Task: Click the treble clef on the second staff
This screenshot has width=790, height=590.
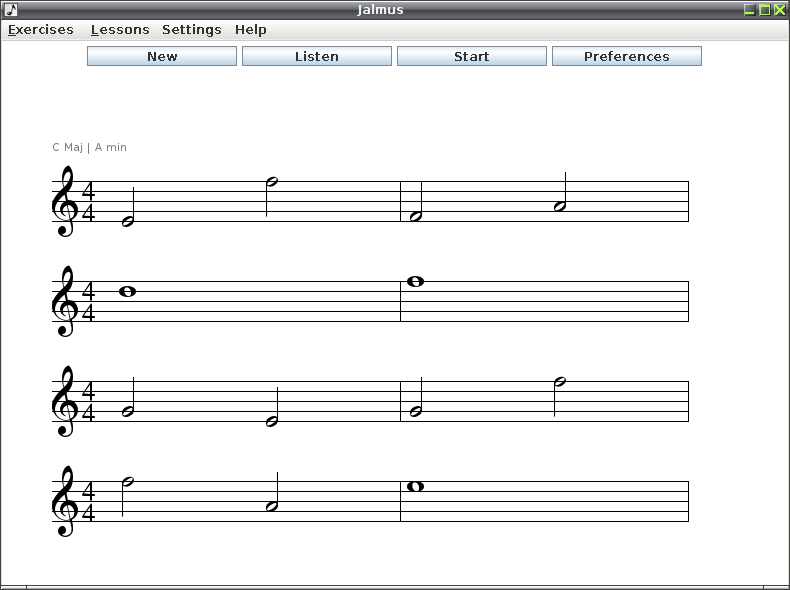Action: (65, 301)
